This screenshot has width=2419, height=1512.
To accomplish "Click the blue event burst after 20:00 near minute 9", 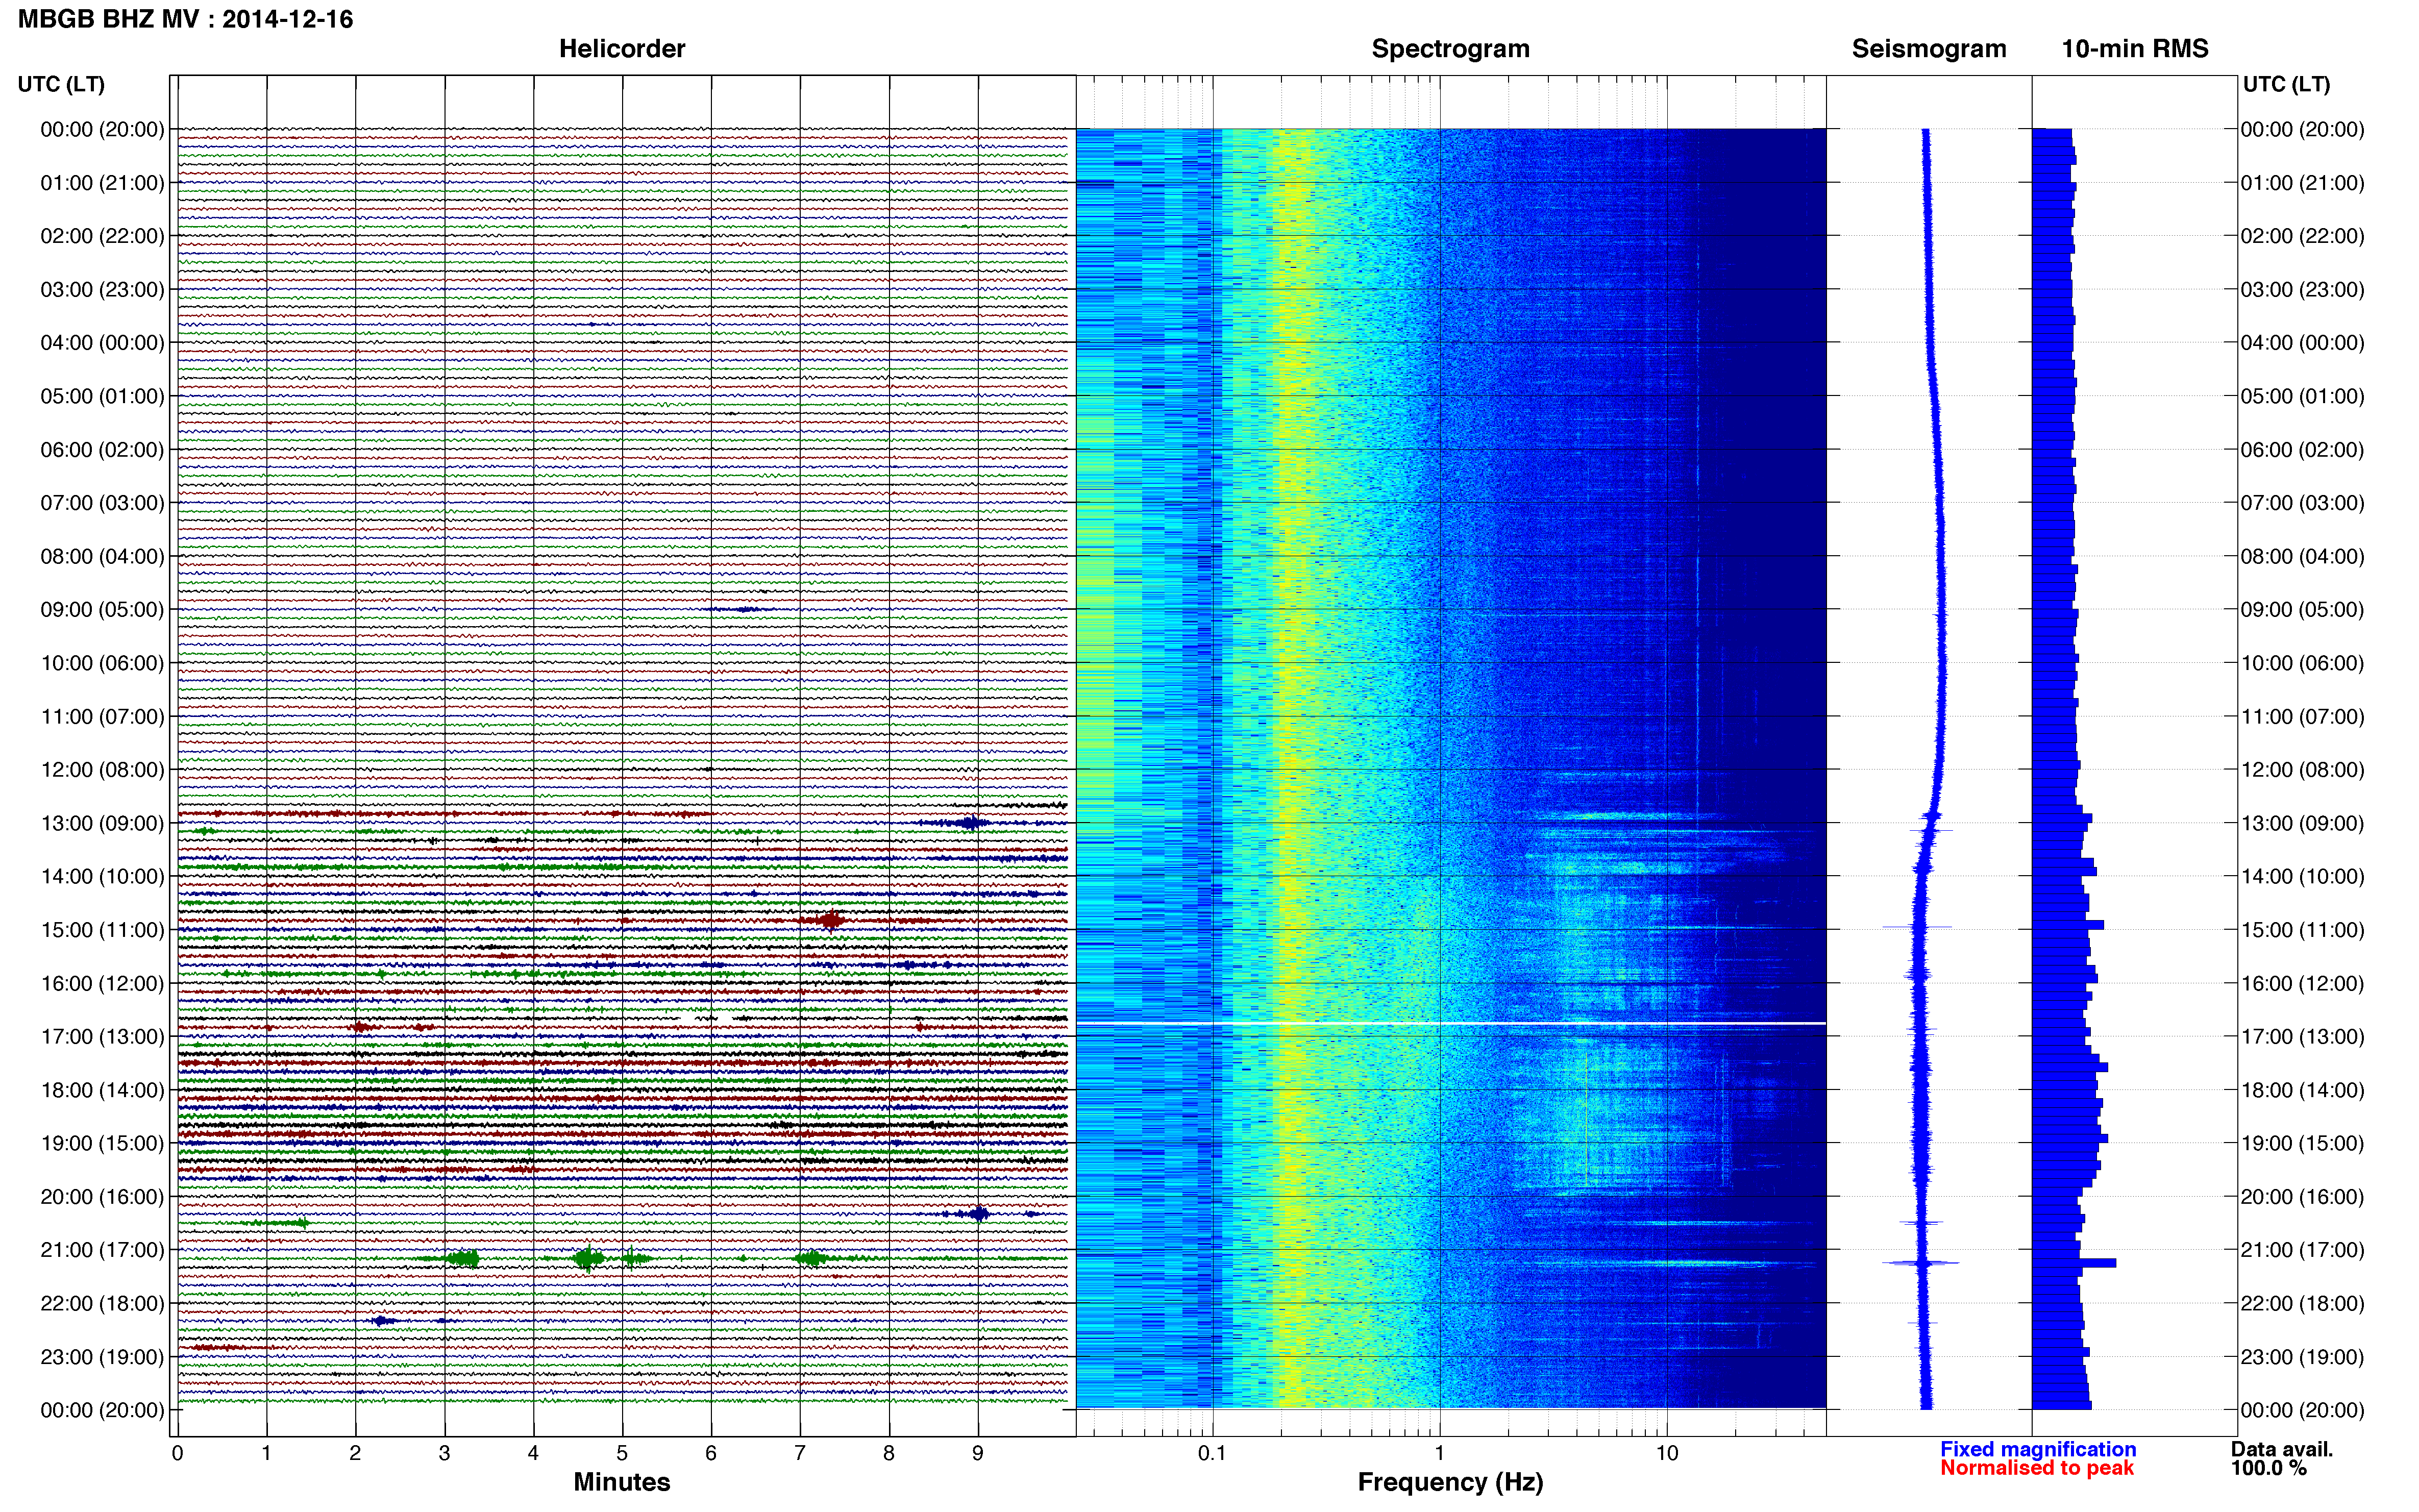I will pos(978,1214).
